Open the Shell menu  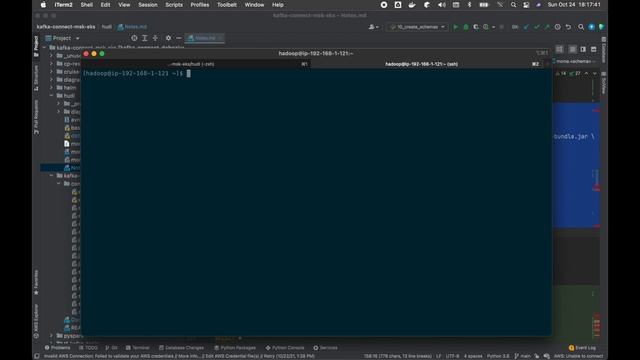87,5
